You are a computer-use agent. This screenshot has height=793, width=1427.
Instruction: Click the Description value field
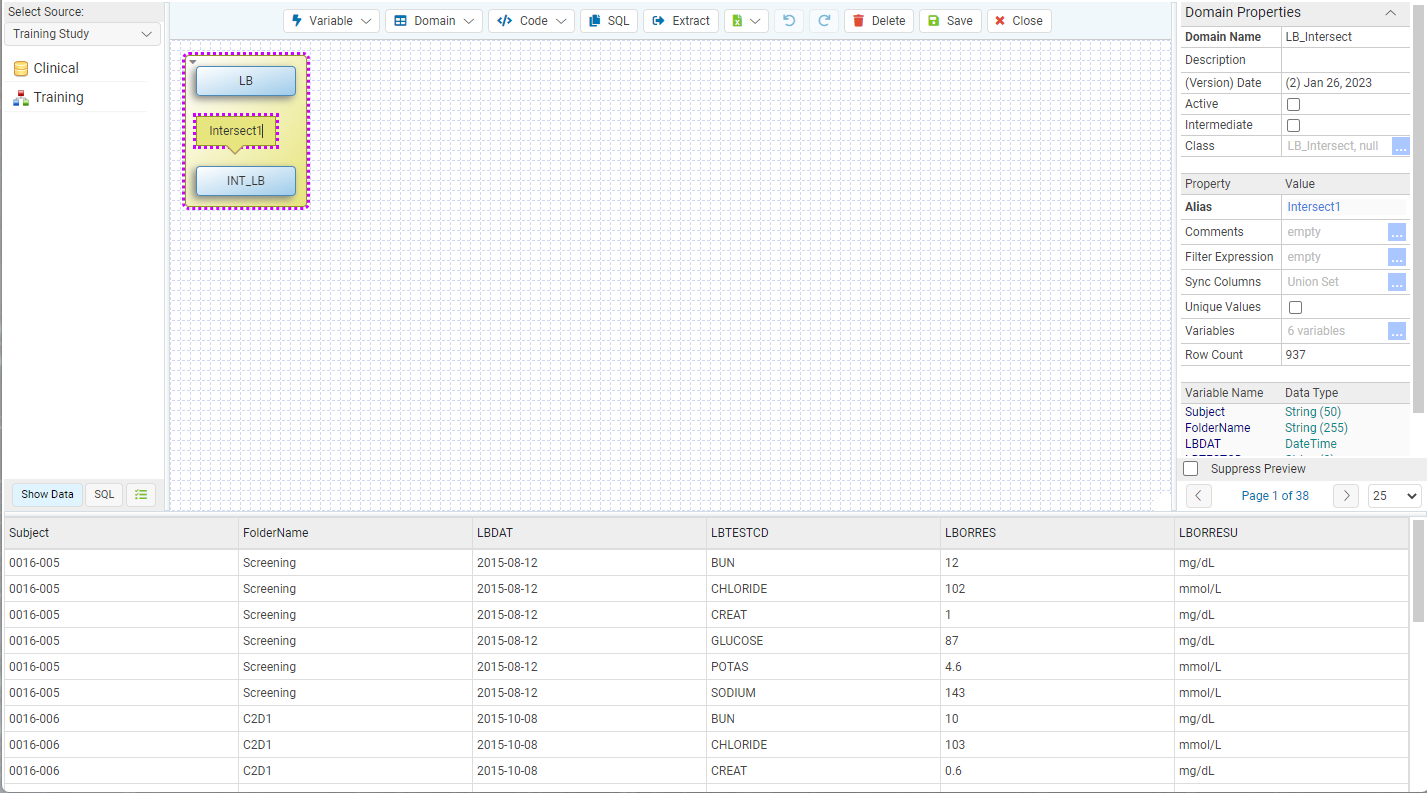1345,60
